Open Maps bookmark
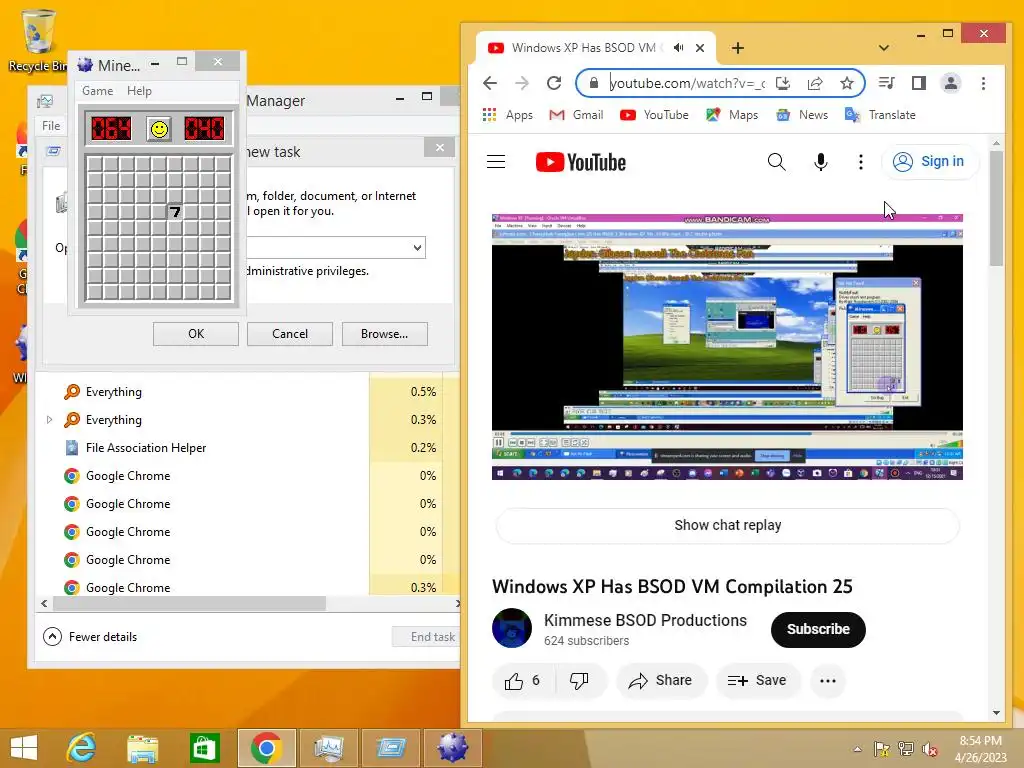The height and width of the screenshot is (768, 1024). click(x=732, y=115)
